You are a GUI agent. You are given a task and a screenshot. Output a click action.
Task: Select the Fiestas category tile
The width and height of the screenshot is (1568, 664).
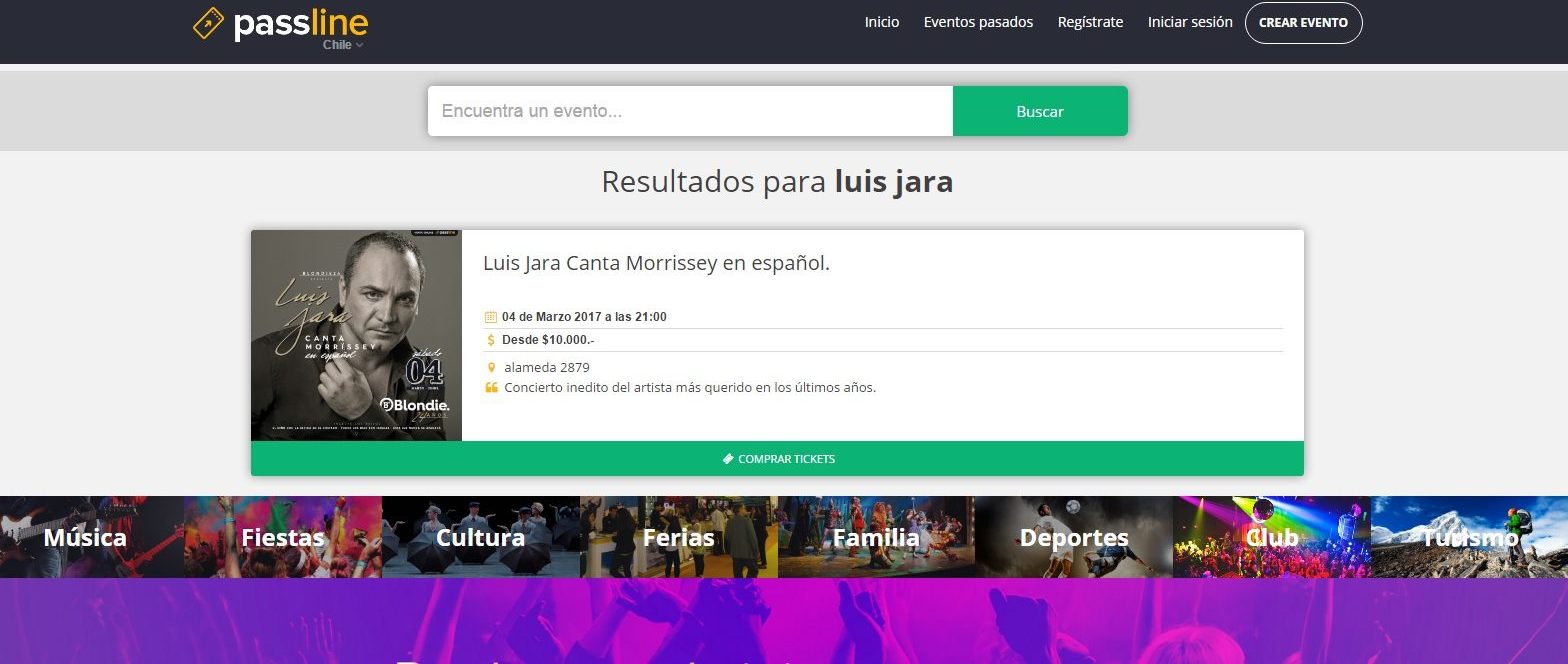(283, 538)
